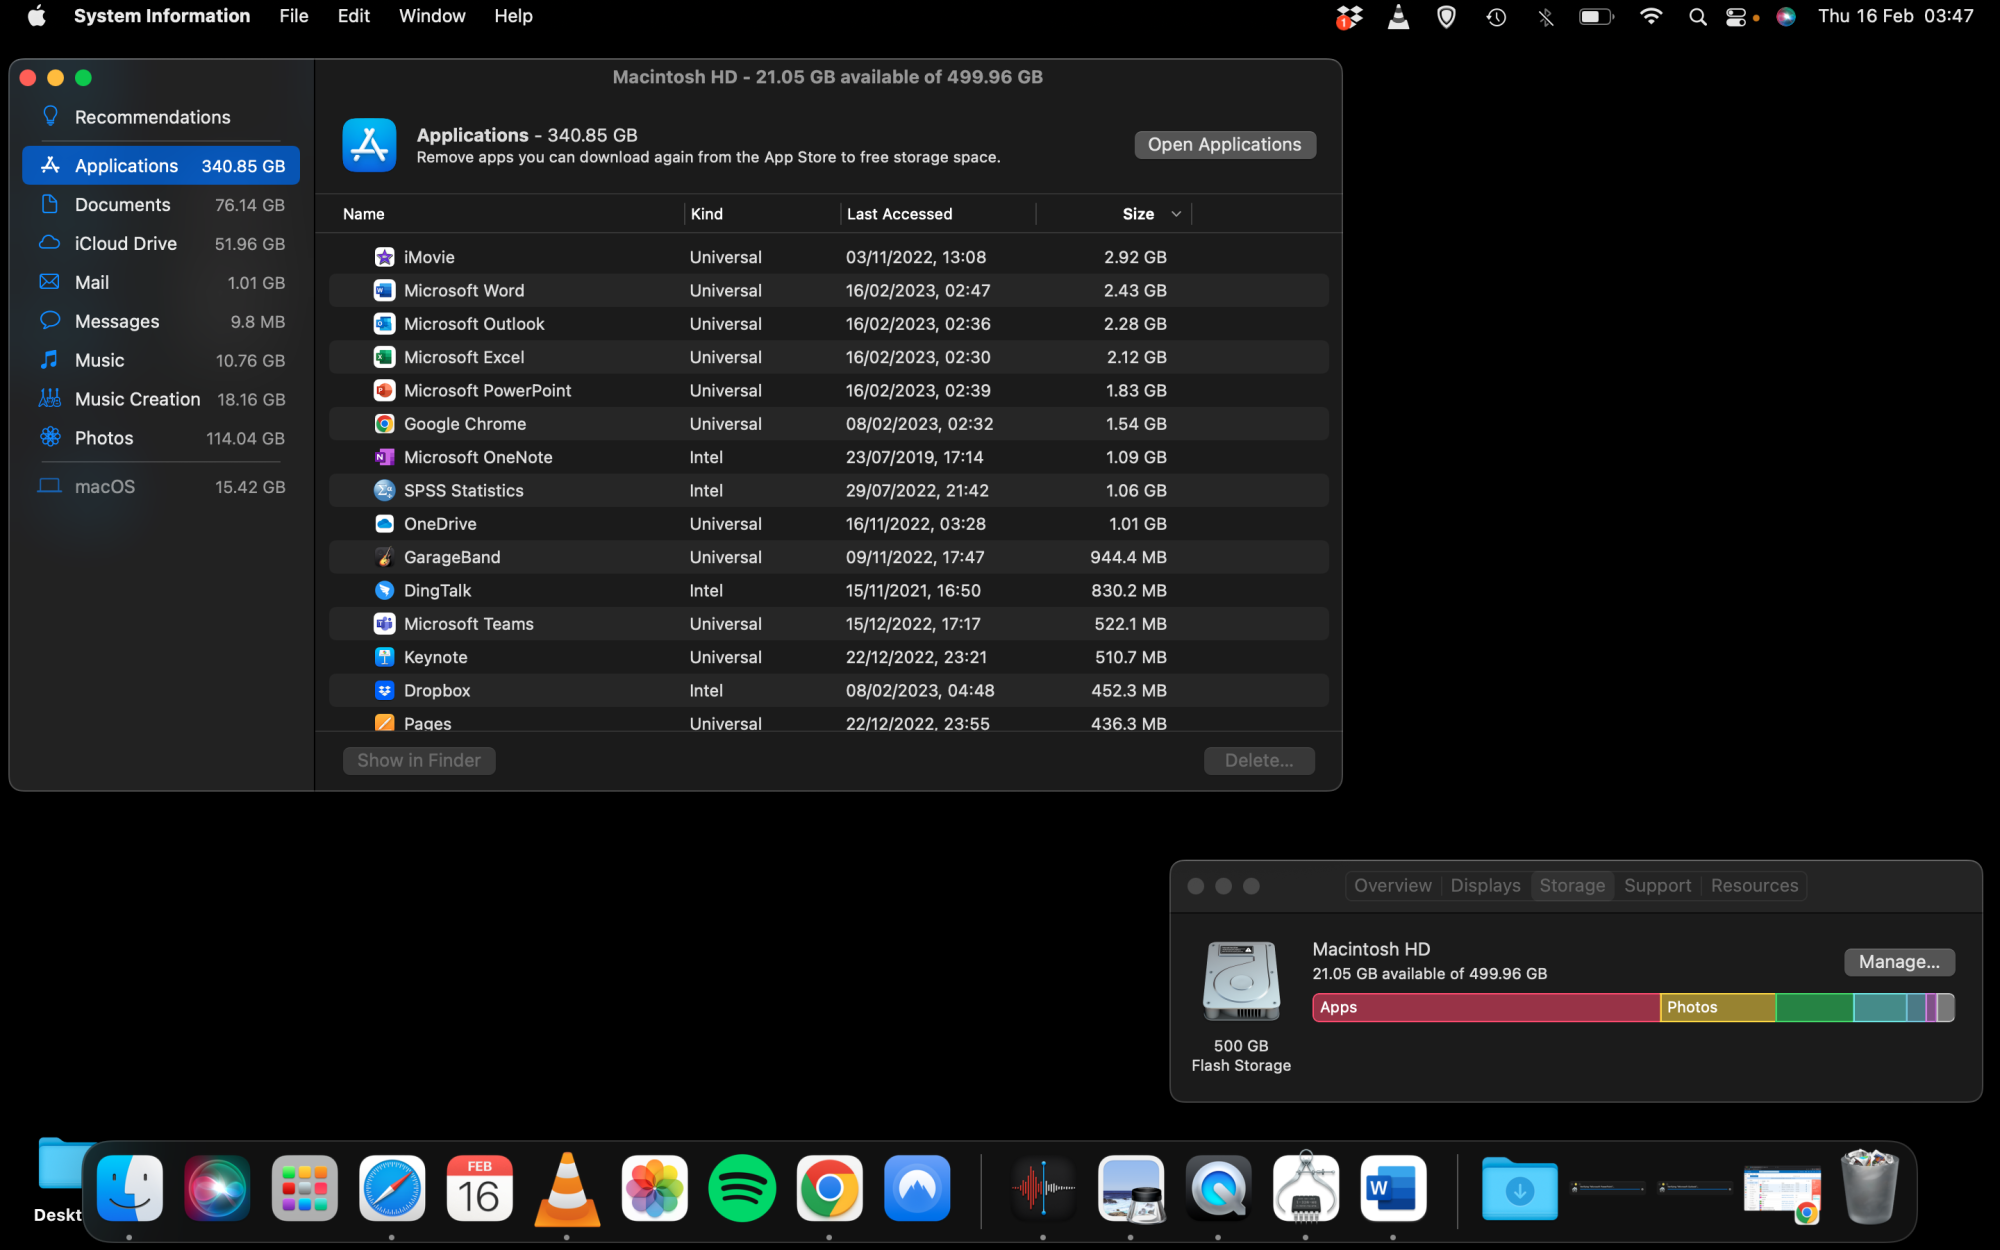The height and width of the screenshot is (1250, 2000).
Task: Open VLC from the Dock
Action: (567, 1188)
